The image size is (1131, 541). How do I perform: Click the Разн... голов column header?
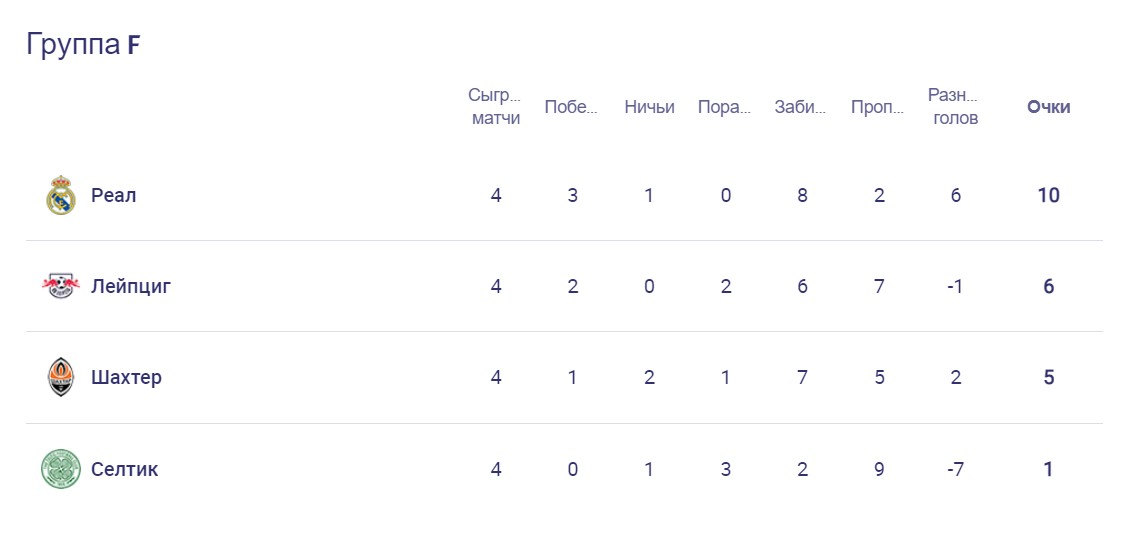point(954,107)
